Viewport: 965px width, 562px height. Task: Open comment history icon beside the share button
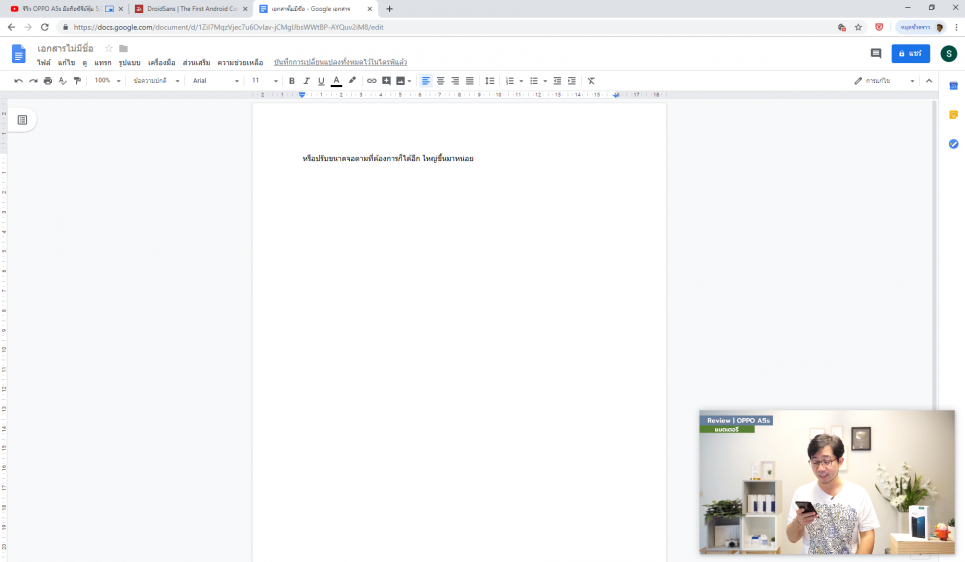click(876, 53)
